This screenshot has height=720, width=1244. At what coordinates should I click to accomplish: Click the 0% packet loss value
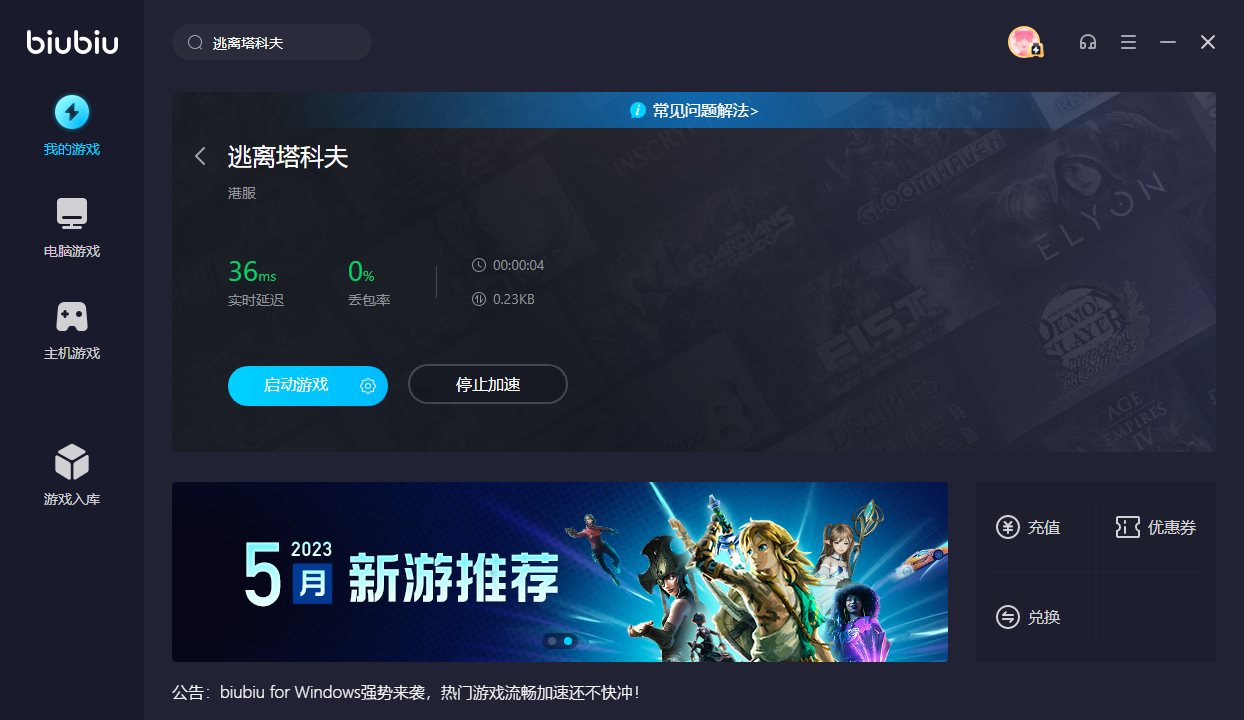pos(361,272)
